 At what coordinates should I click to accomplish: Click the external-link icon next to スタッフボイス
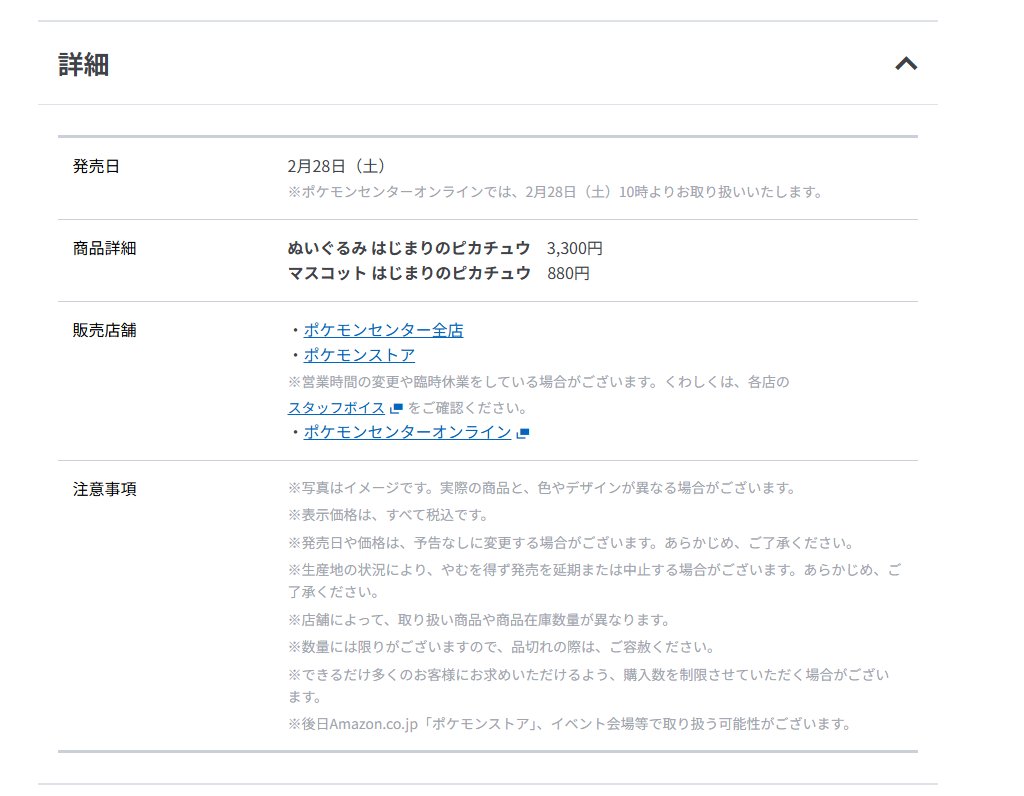396,409
